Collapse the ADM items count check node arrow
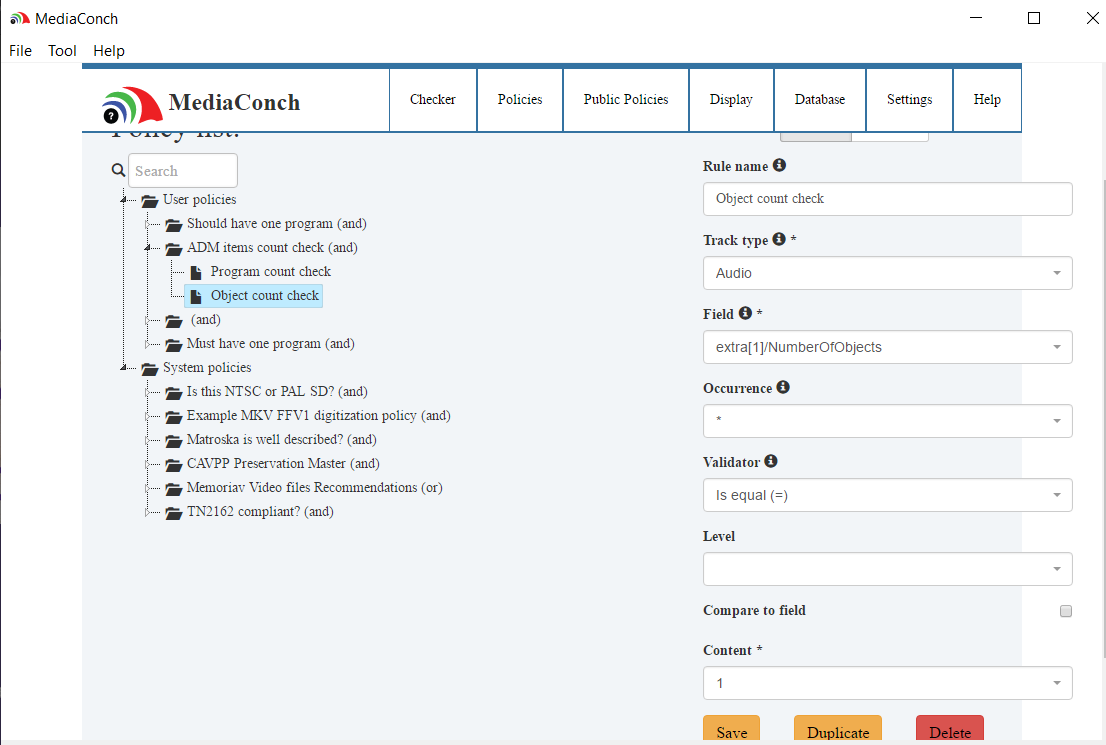Viewport: 1106px width, 745px height. [147, 248]
